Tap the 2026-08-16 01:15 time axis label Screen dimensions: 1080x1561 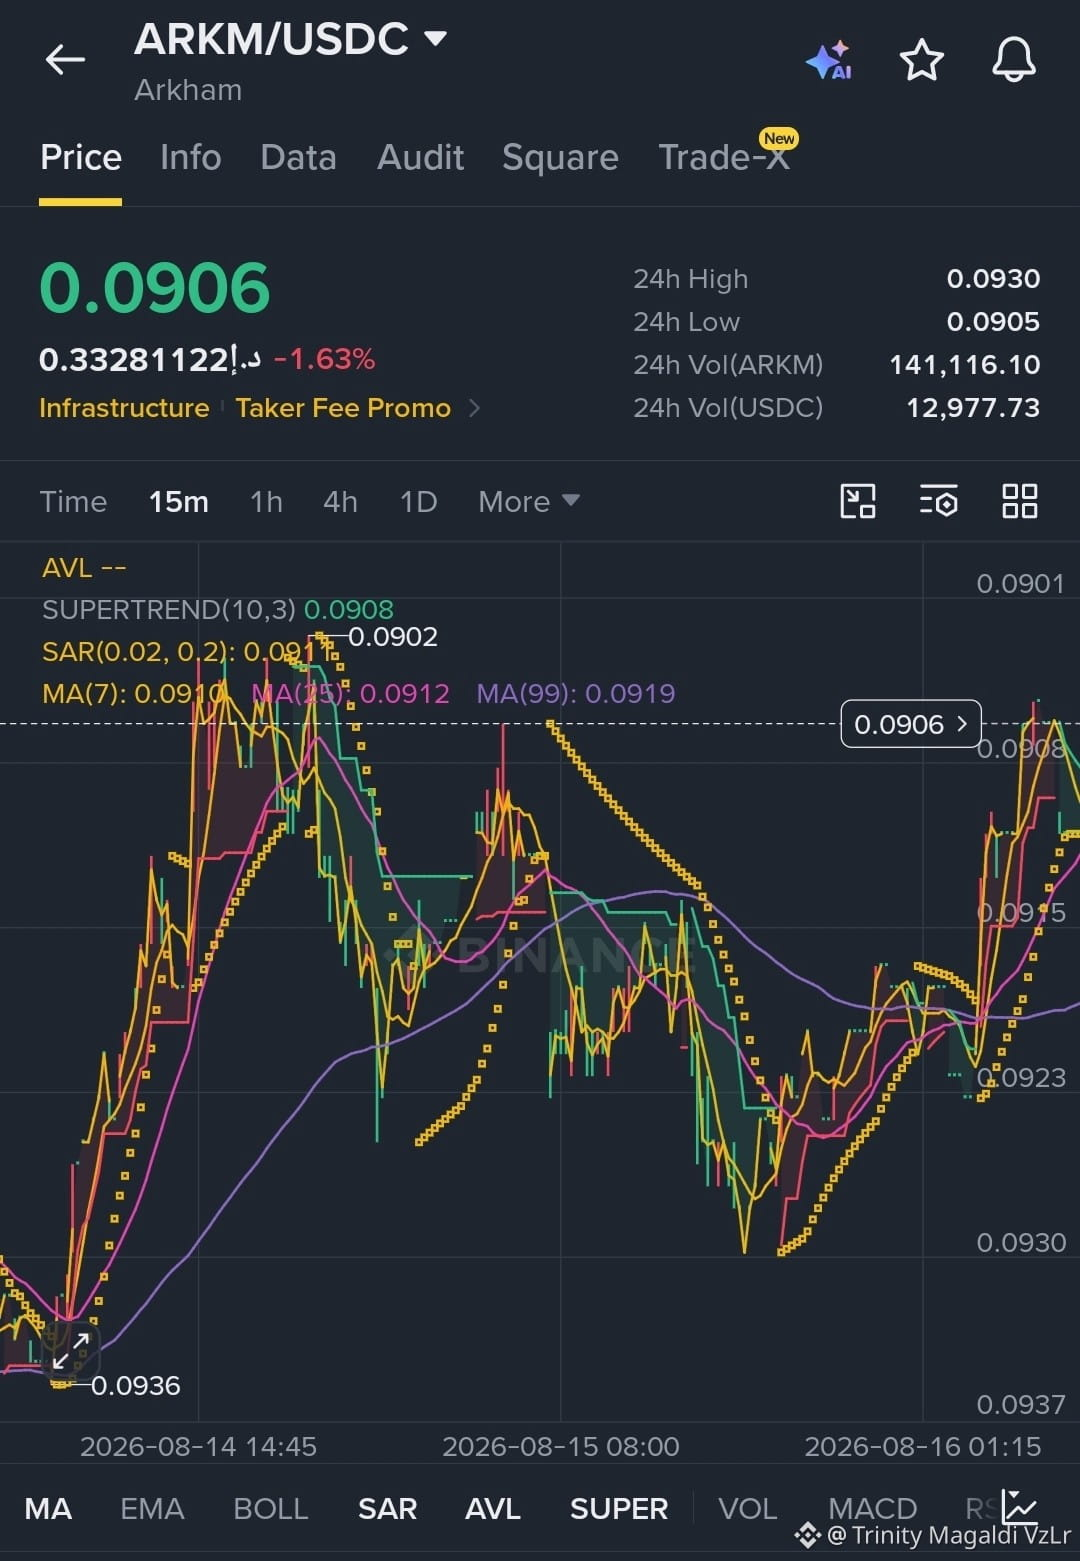point(923,1447)
